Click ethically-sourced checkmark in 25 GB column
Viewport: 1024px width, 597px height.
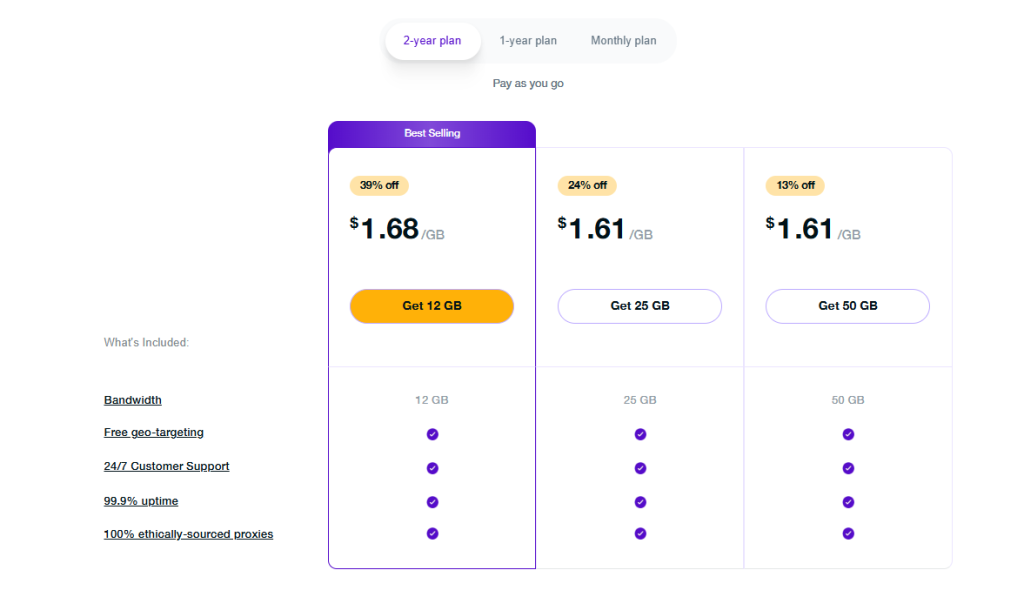(640, 534)
